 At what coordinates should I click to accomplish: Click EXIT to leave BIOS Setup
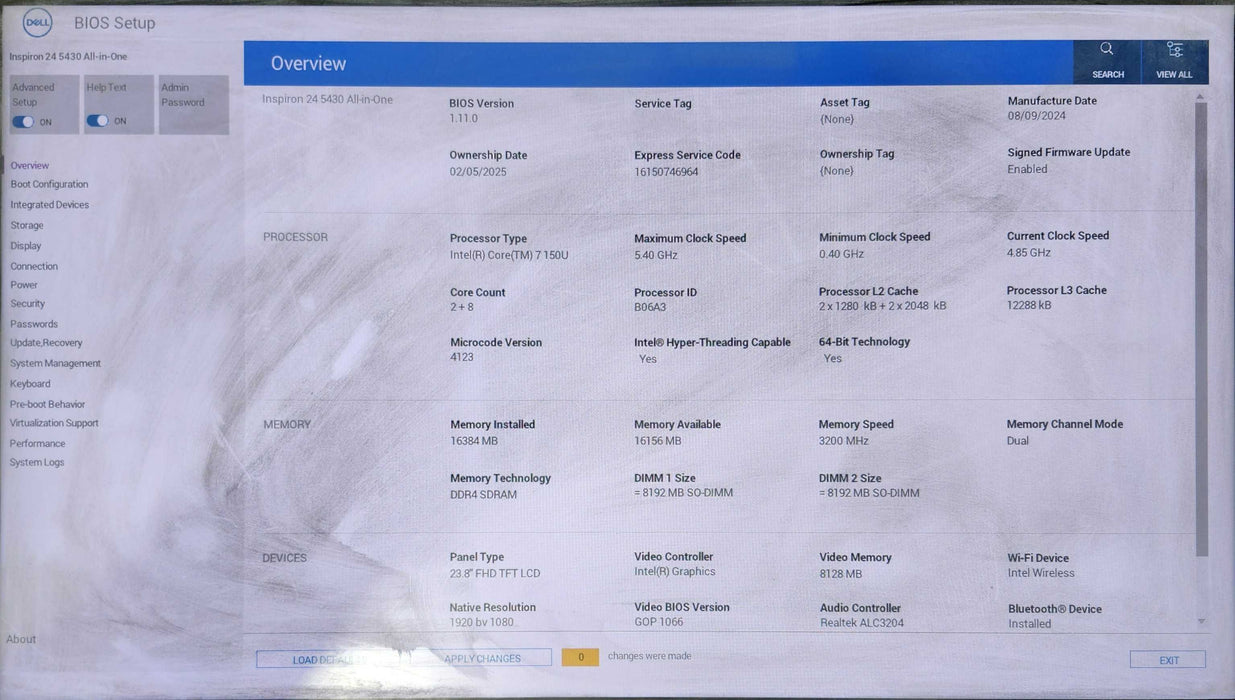(1167, 659)
